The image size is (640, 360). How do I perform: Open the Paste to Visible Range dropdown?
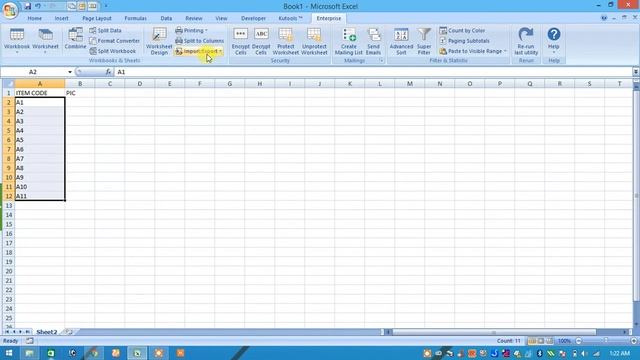point(473,51)
